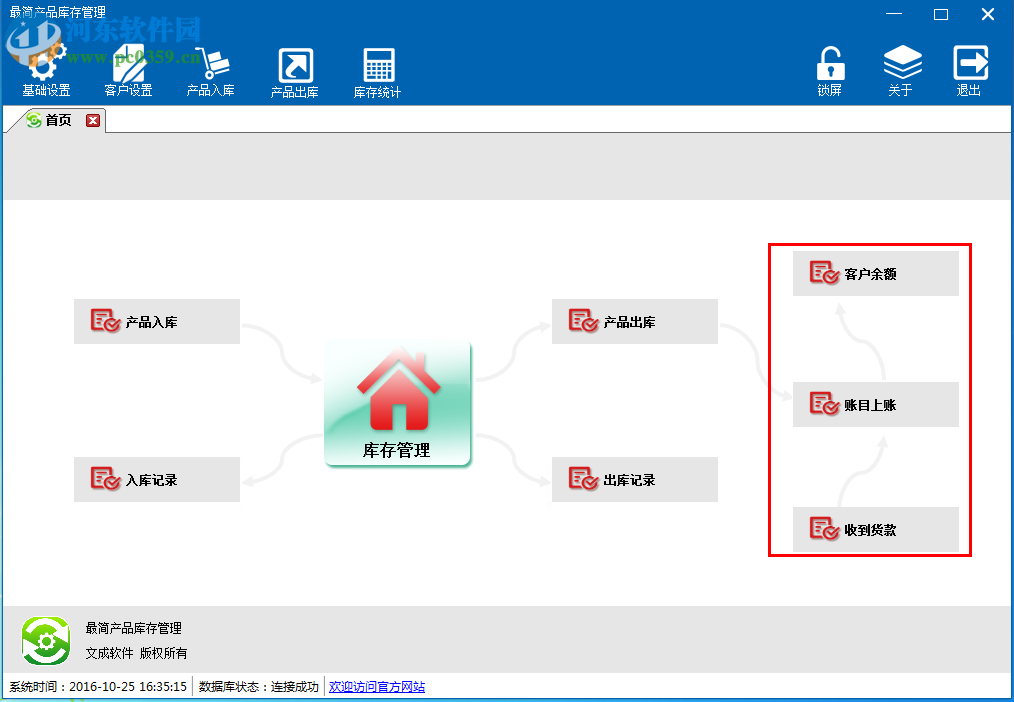Open 欢迎访问官方网站 link
1014x702 pixels.
point(377,686)
